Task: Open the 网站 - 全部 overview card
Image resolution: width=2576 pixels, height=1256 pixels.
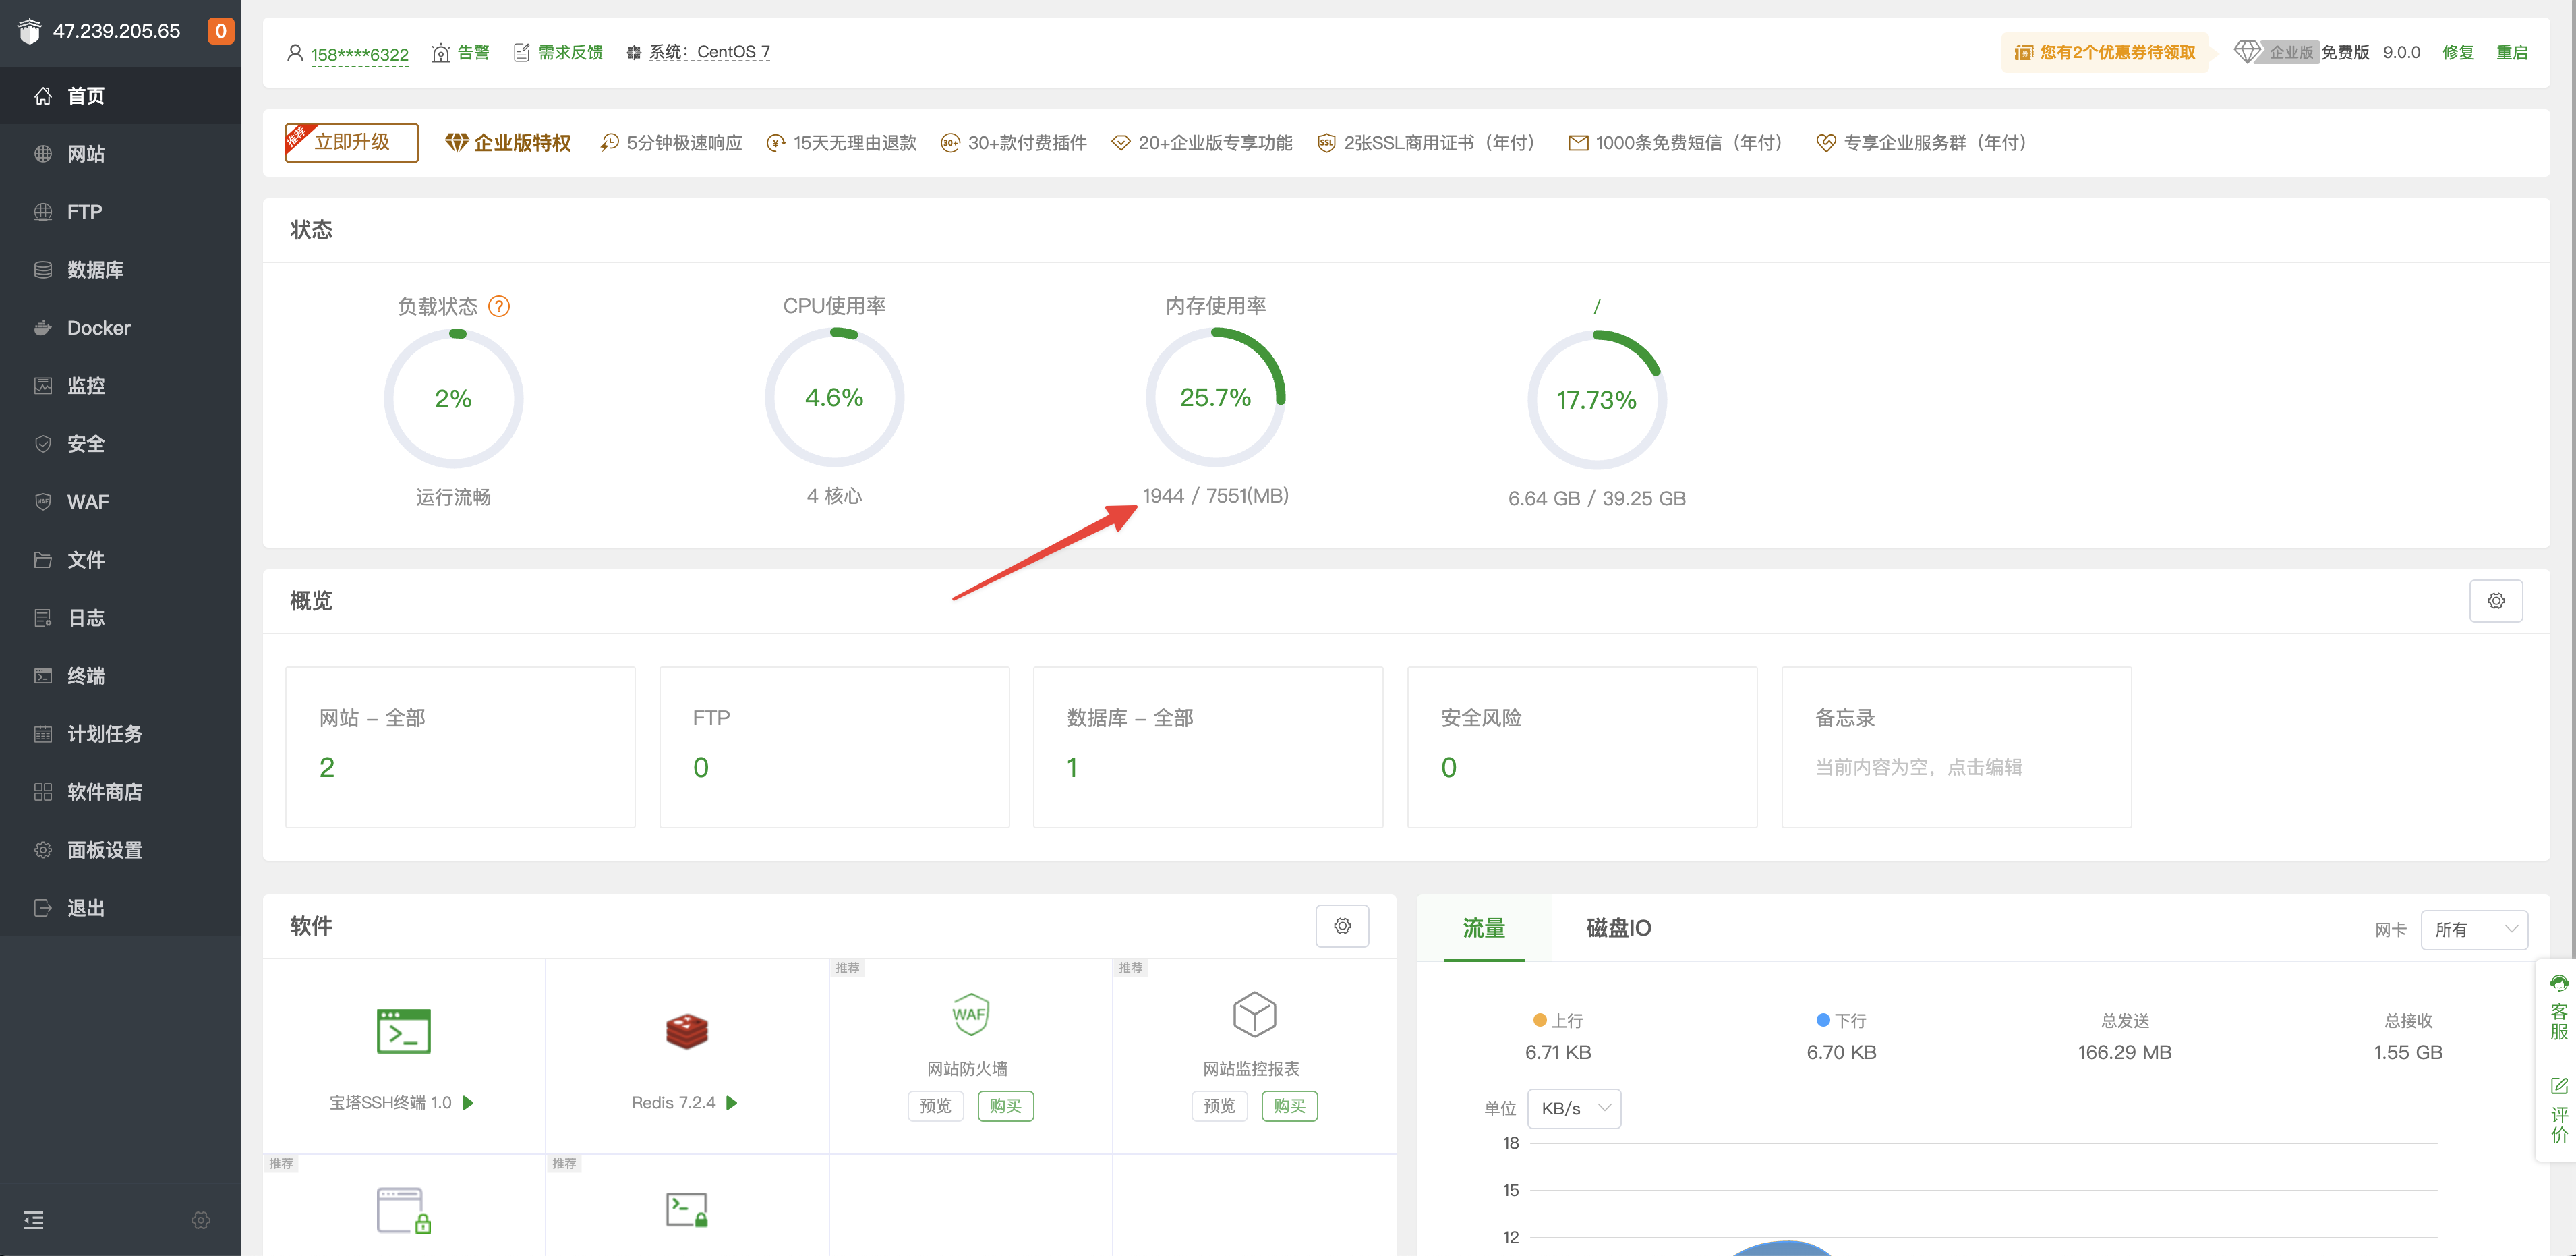Action: (460, 747)
